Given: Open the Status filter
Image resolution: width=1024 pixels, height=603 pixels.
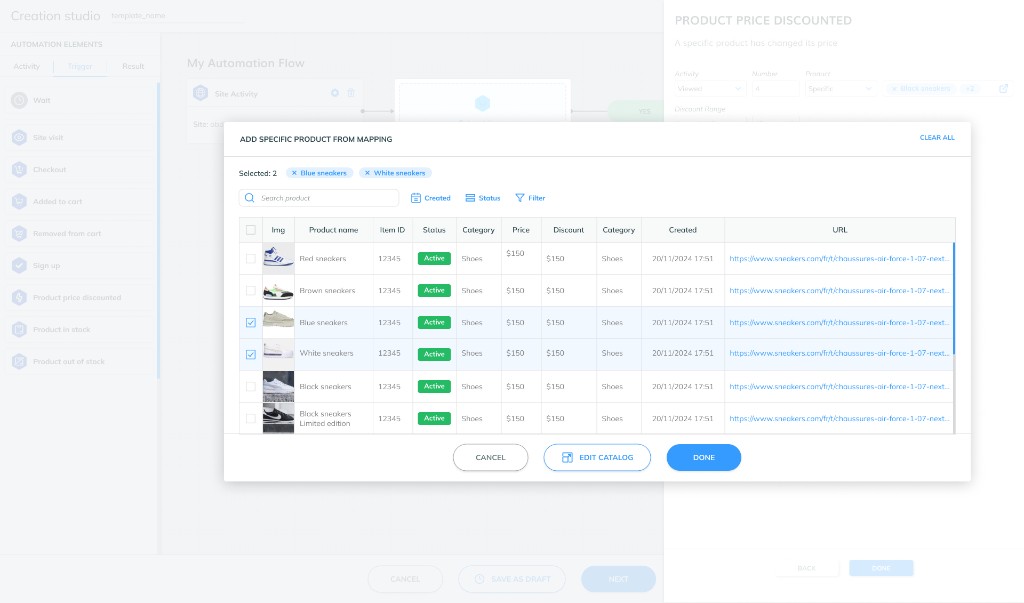Looking at the screenshot, I should tap(483, 198).
